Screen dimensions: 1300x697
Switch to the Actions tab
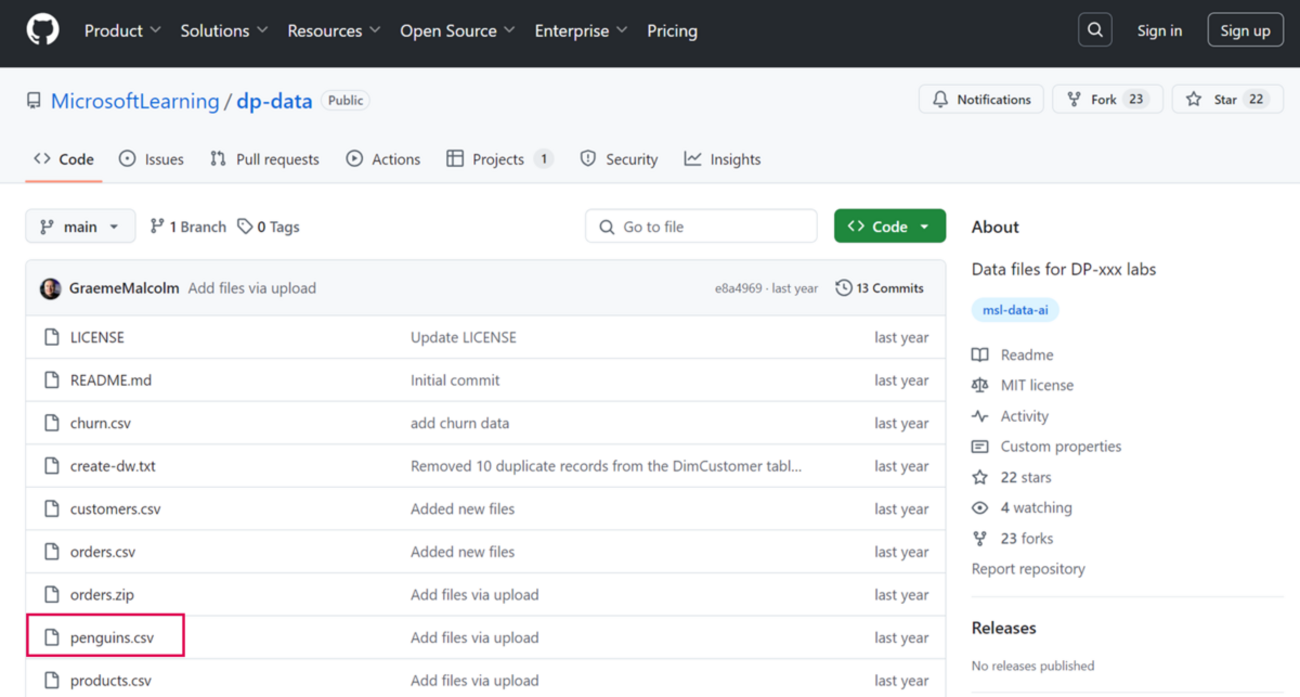point(383,159)
